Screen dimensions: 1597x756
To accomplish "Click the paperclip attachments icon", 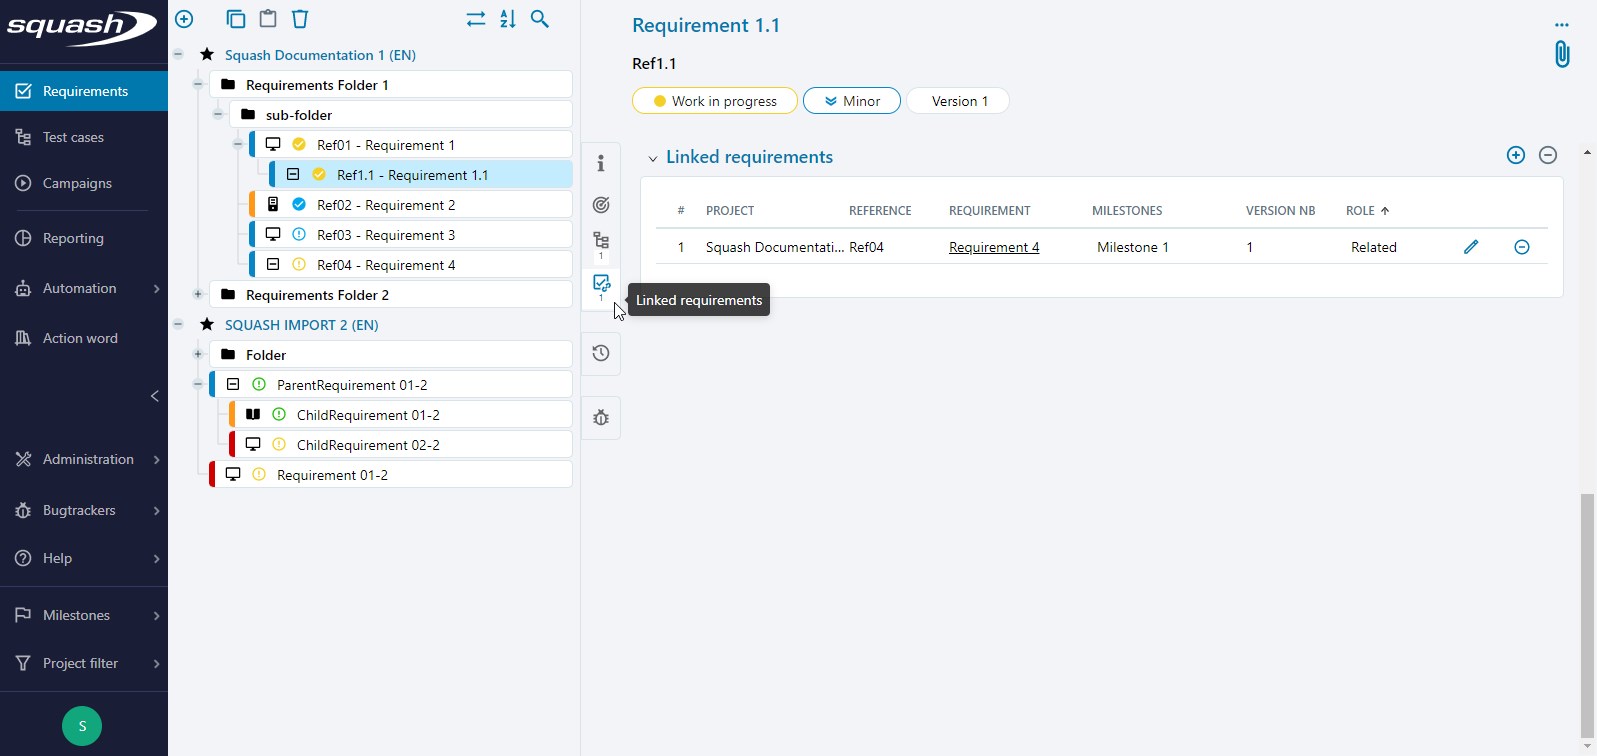I will [x=1561, y=54].
